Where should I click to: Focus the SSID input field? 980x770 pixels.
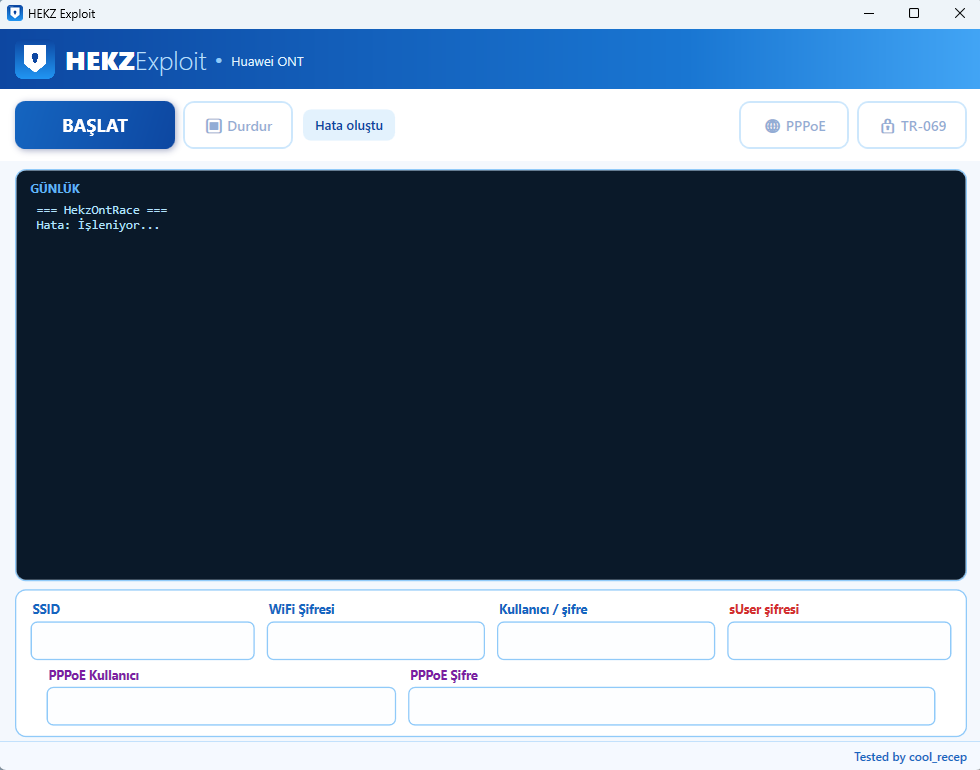(142, 641)
